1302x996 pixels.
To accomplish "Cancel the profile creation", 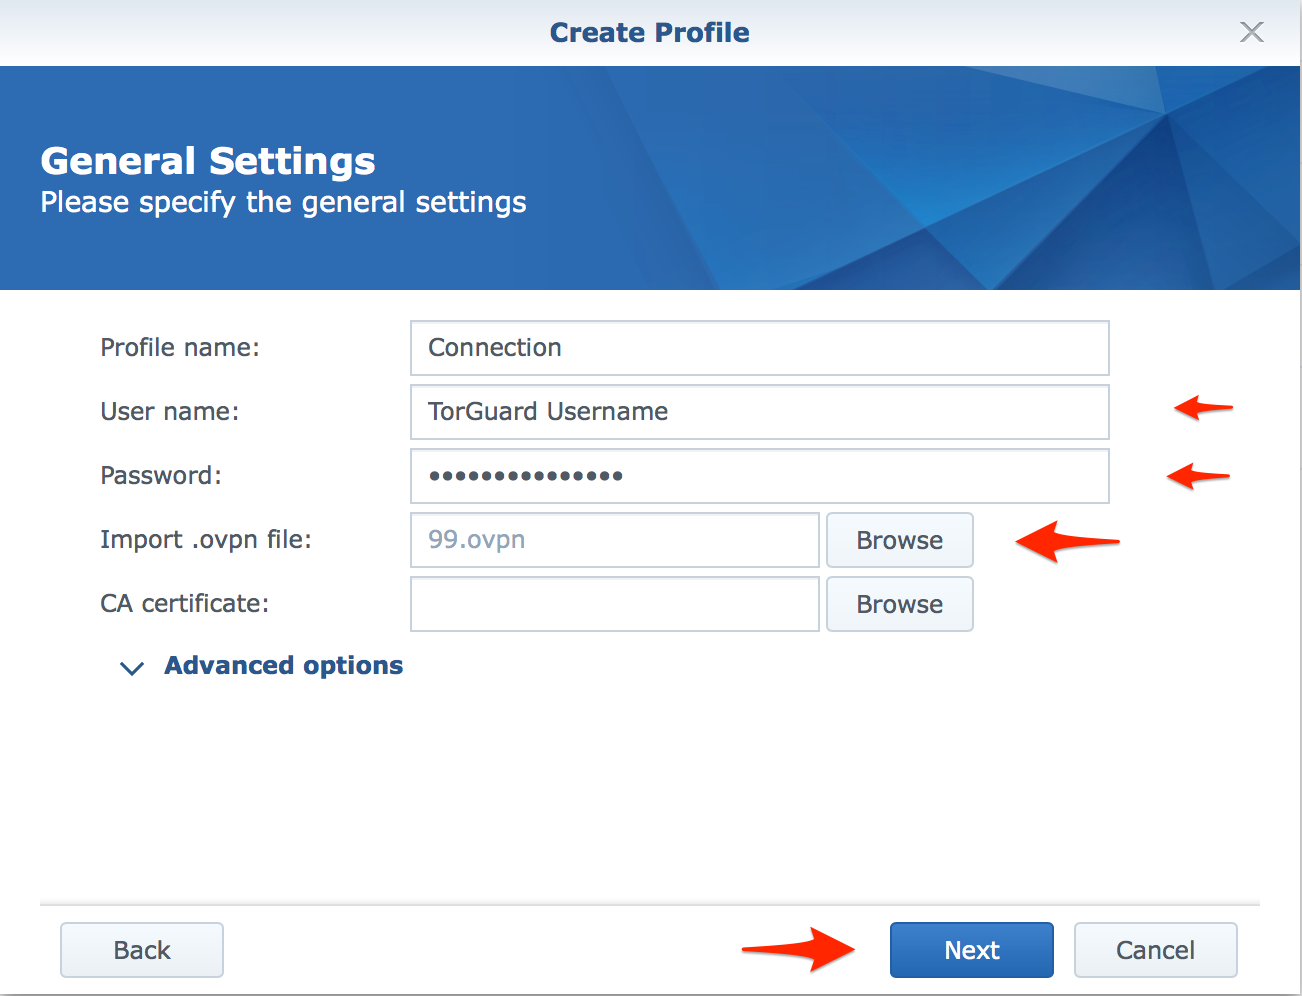I will 1155,950.
